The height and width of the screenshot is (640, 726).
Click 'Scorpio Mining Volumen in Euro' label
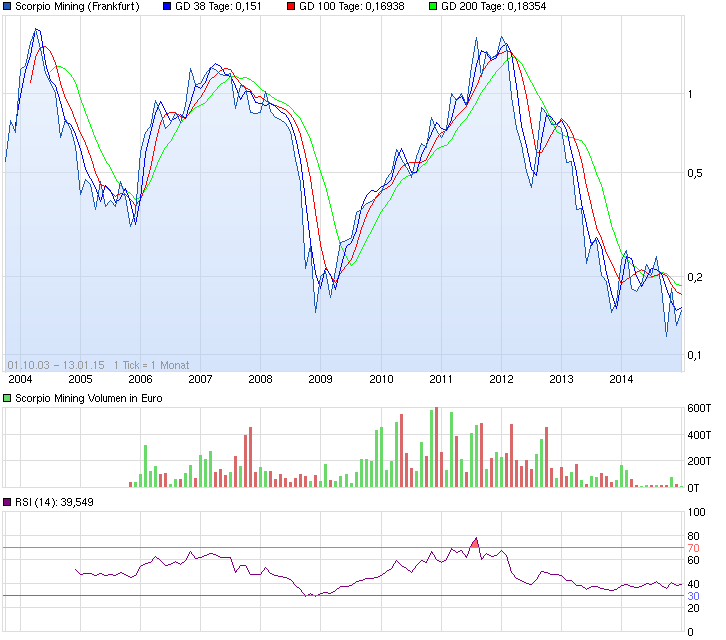pos(89,398)
